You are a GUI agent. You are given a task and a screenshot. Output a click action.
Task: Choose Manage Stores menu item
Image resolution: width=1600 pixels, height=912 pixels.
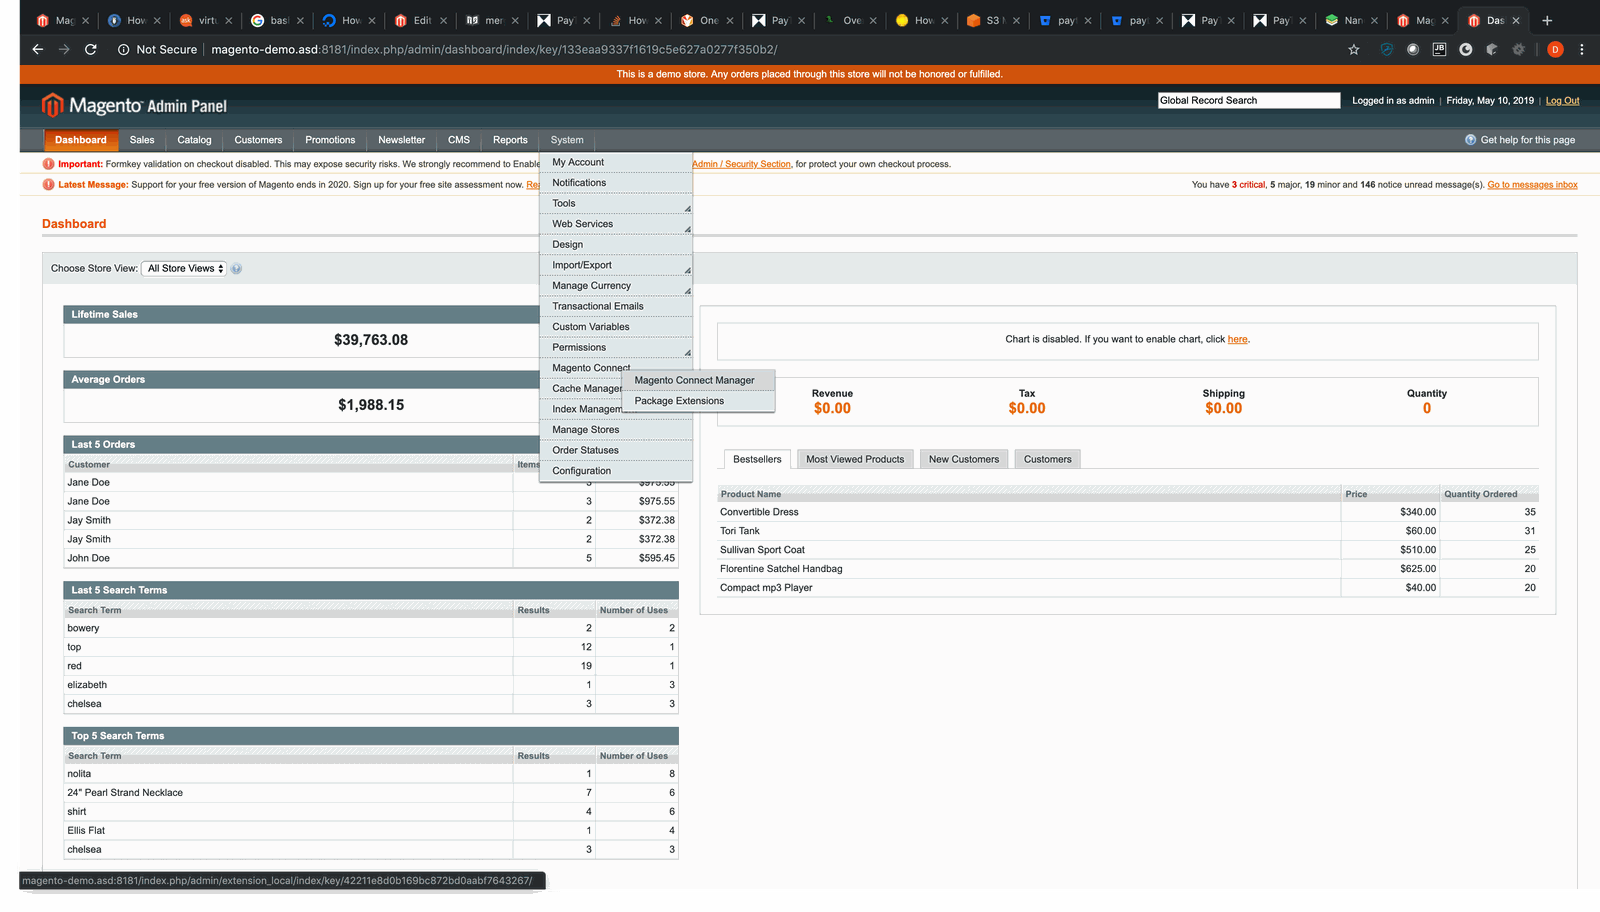click(616, 430)
